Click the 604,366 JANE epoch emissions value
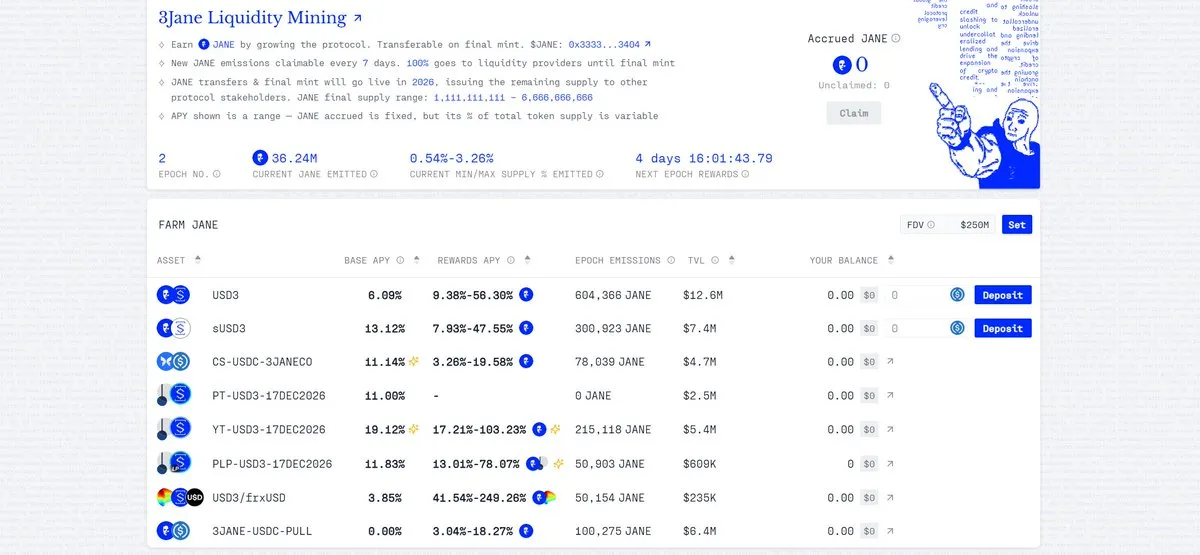The width and height of the screenshot is (1200, 555). 613,295
